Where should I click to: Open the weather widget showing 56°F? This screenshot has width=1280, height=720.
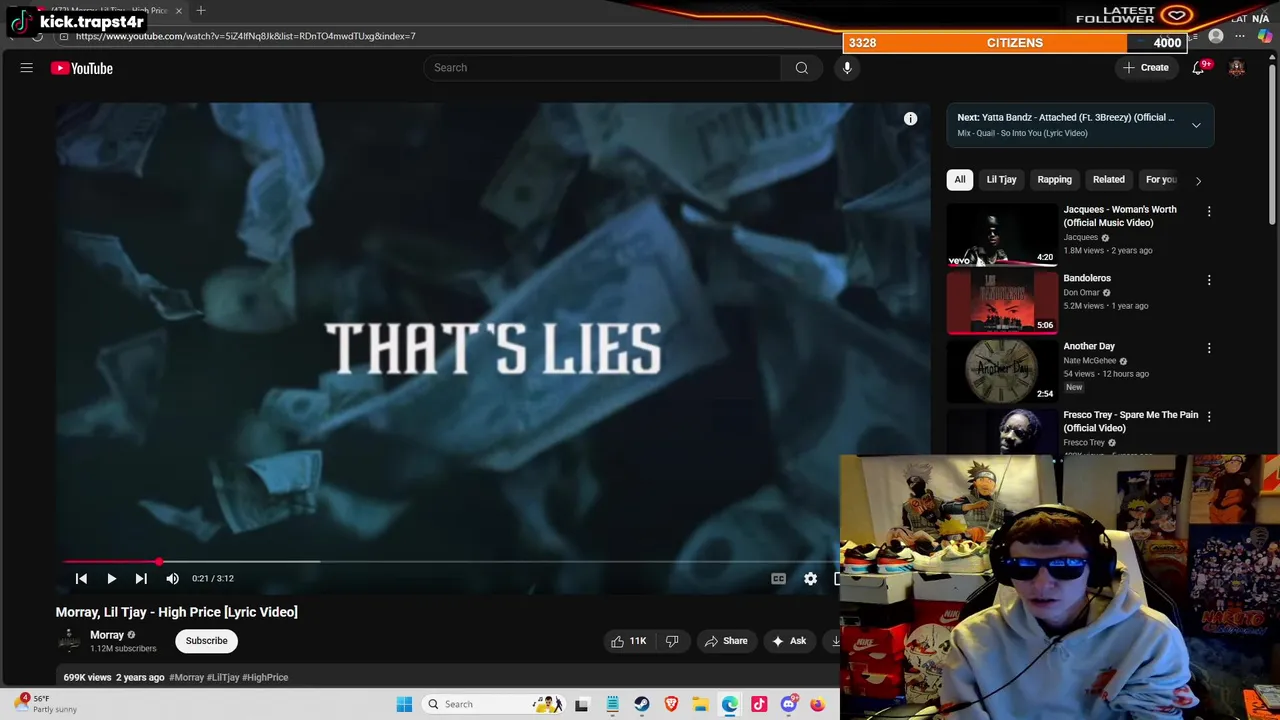(x=47, y=704)
